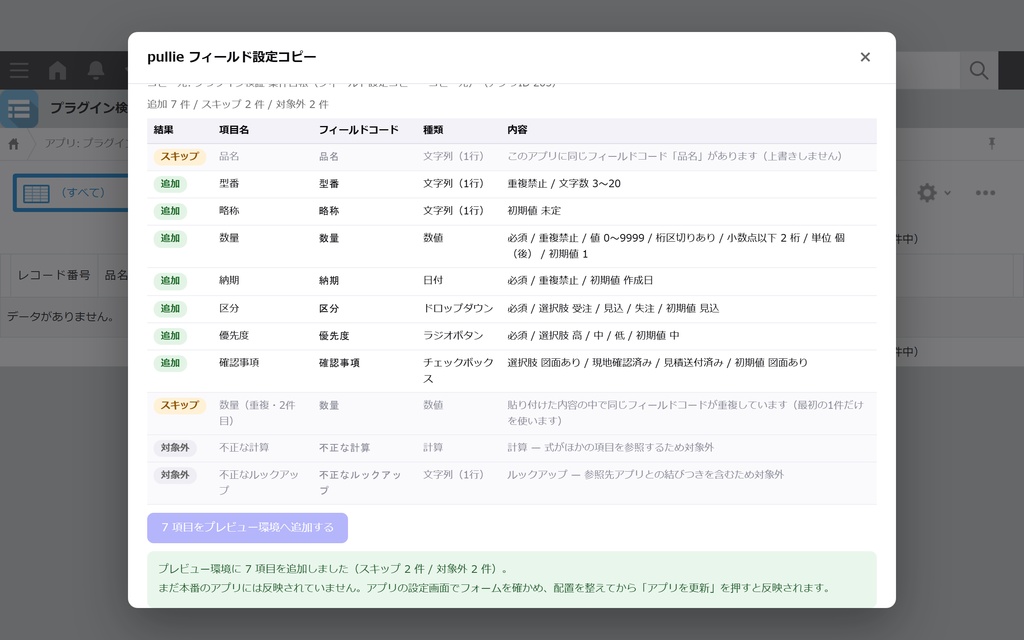Go to the home icon in the header

57,71
